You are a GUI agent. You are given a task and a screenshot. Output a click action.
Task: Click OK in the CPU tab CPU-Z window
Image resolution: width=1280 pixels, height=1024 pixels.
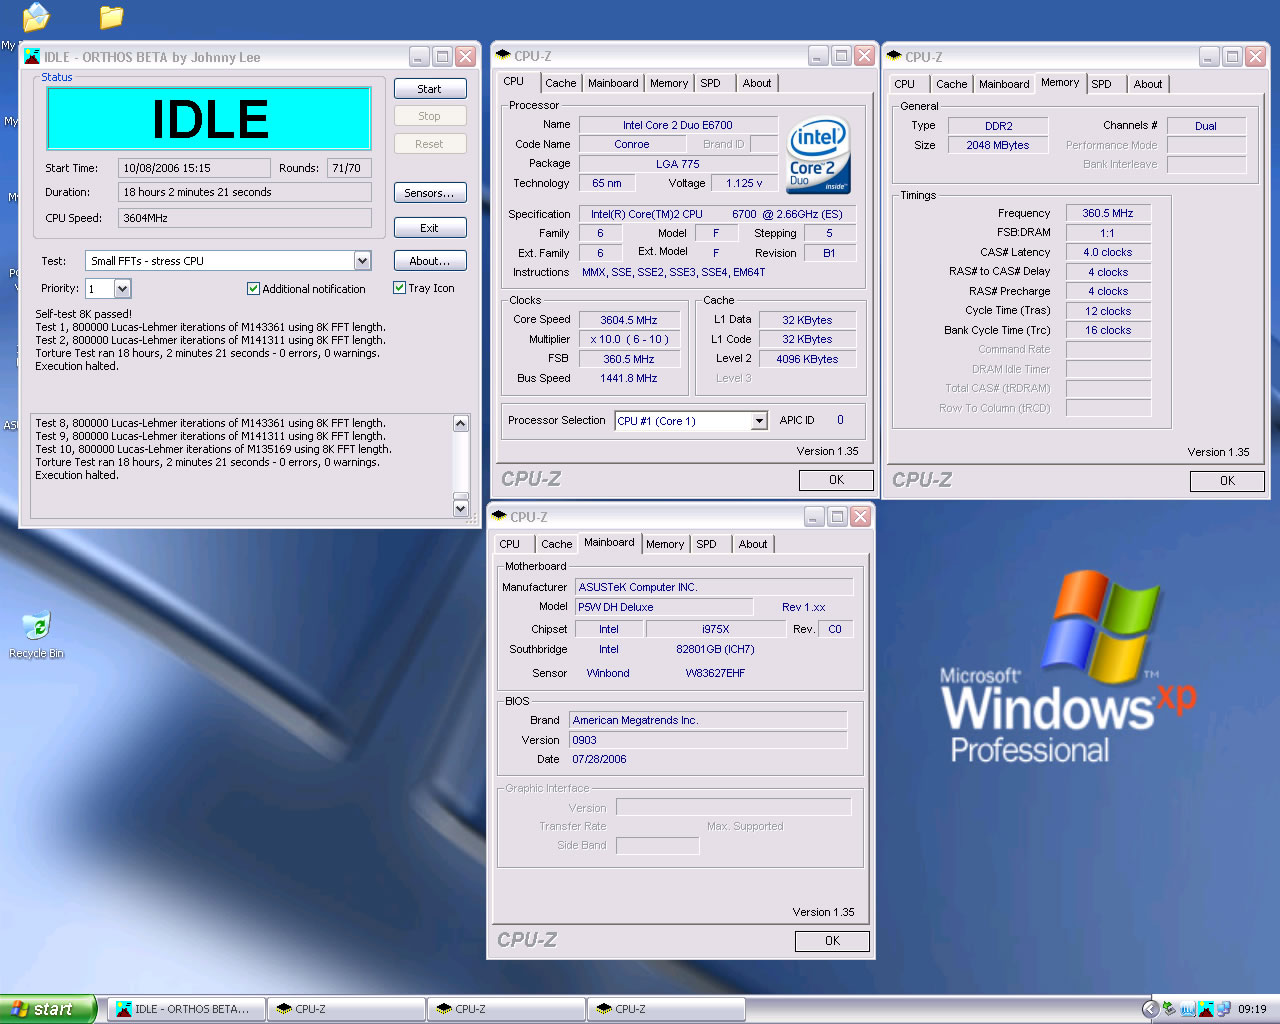(836, 480)
